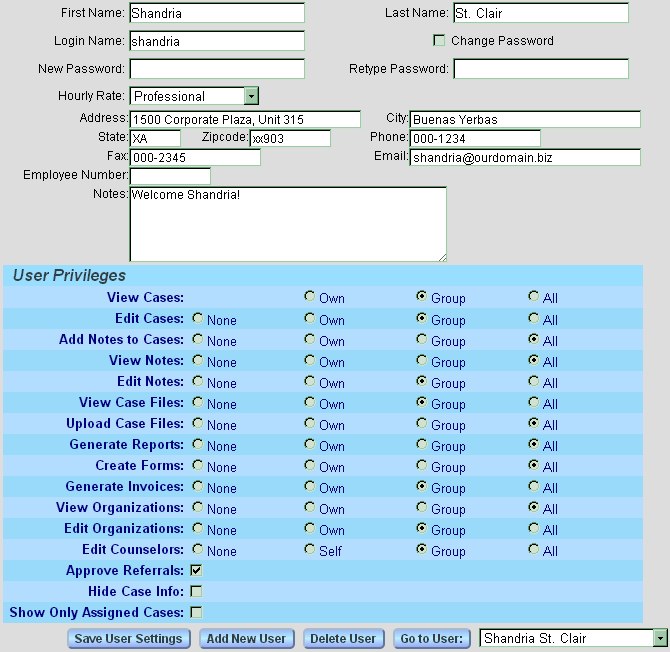Viewport: 670px width, 652px height.
Task: Select Self for Edit Counselors
Action: [x=310, y=549]
